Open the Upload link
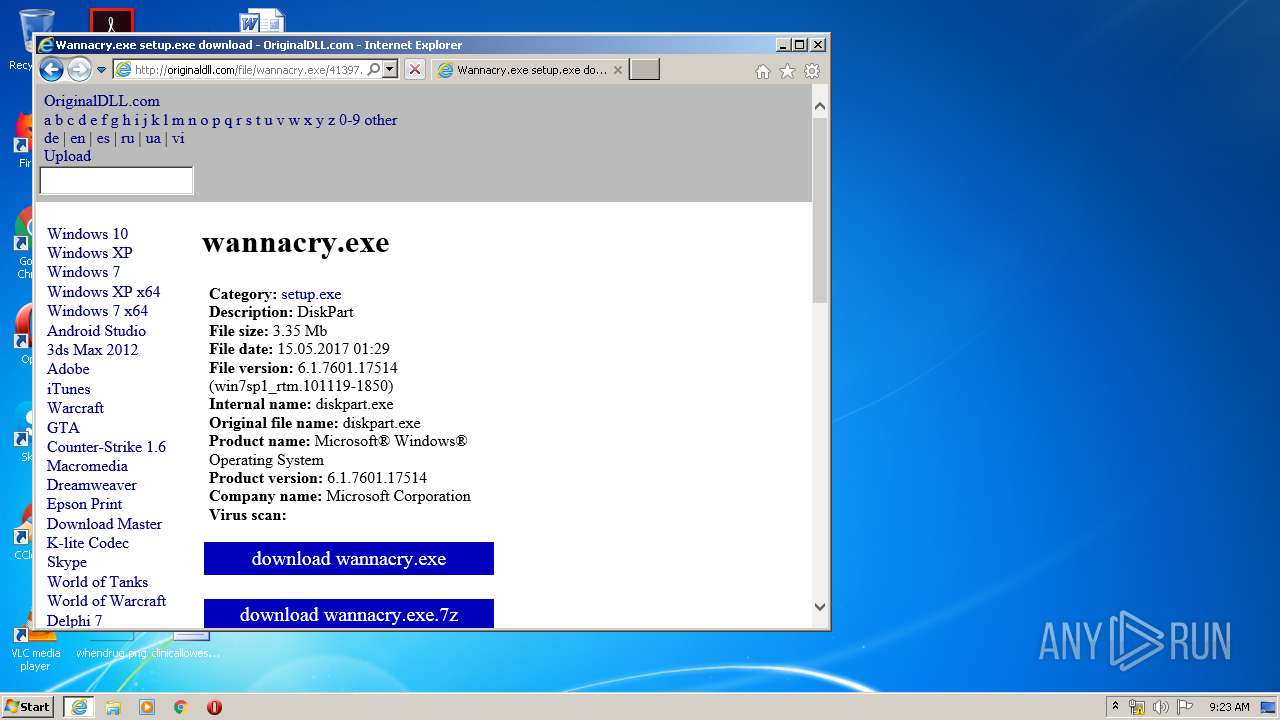This screenshot has height=720, width=1280. click(67, 156)
